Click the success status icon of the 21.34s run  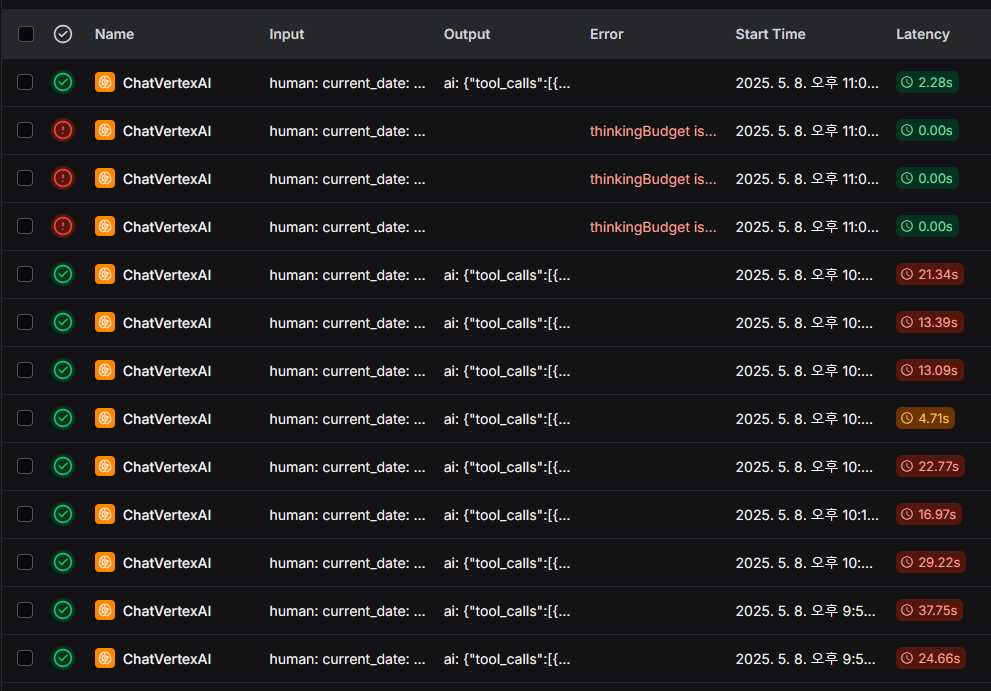tap(63, 274)
